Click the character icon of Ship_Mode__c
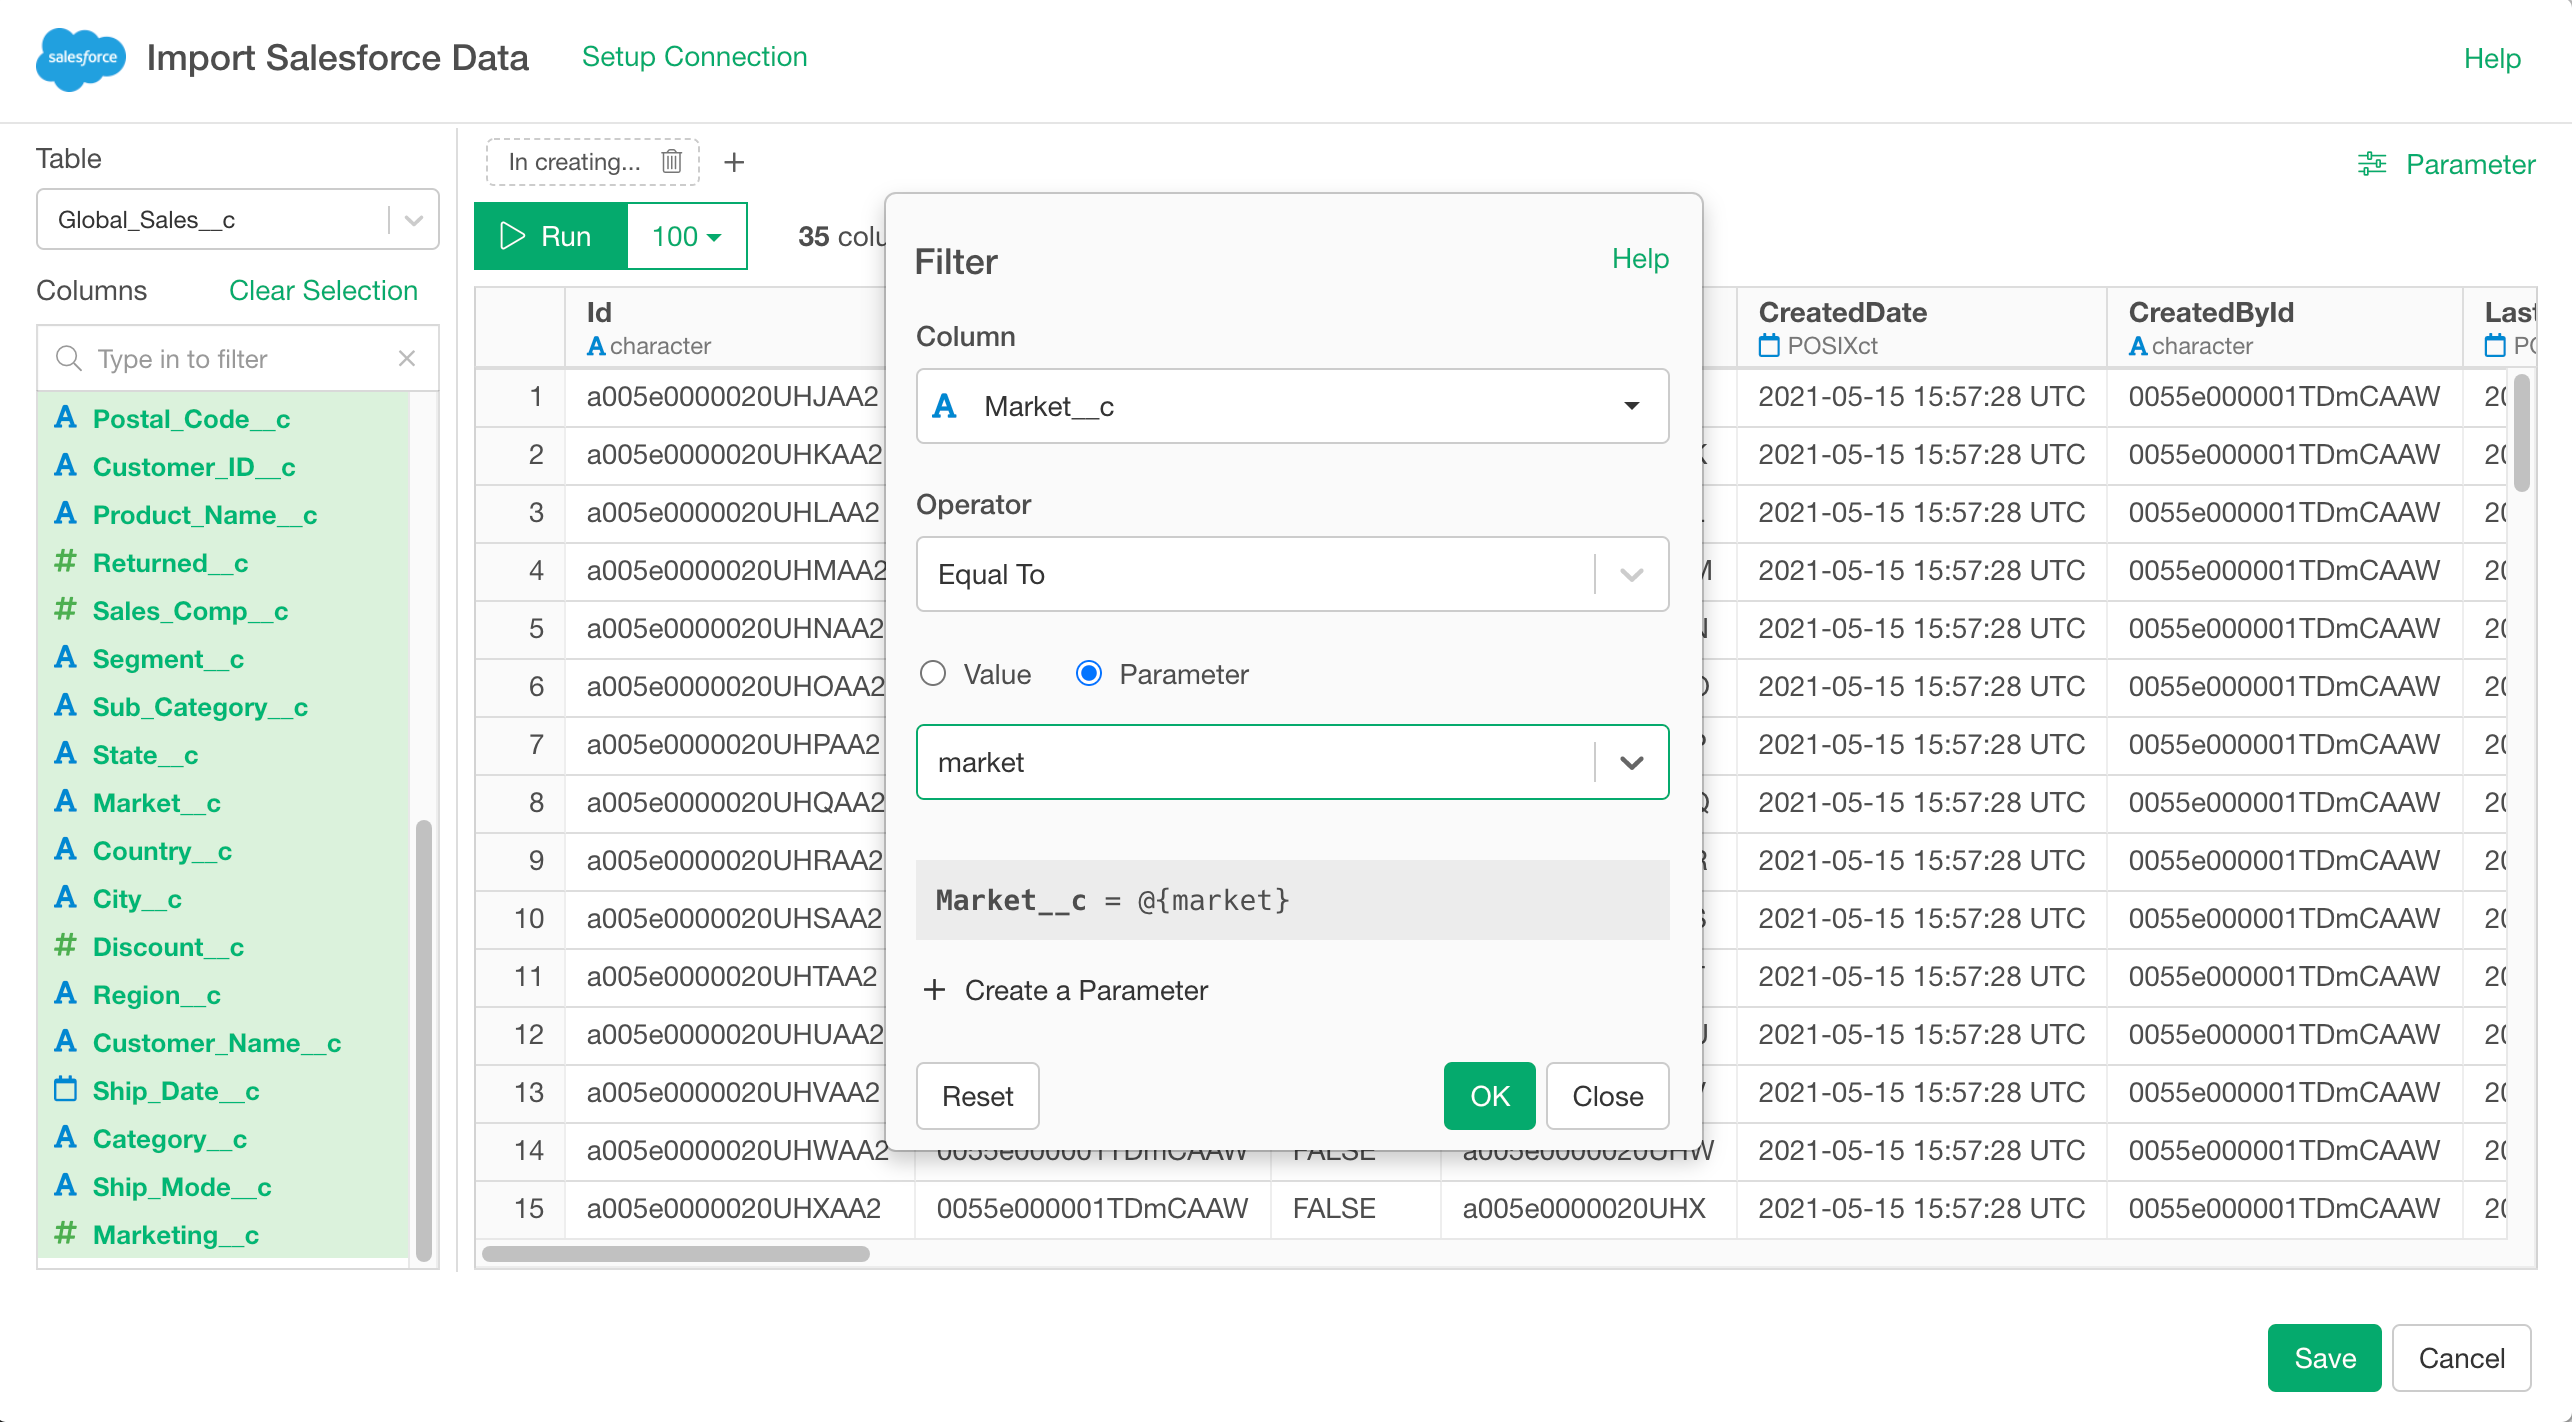 (66, 1186)
